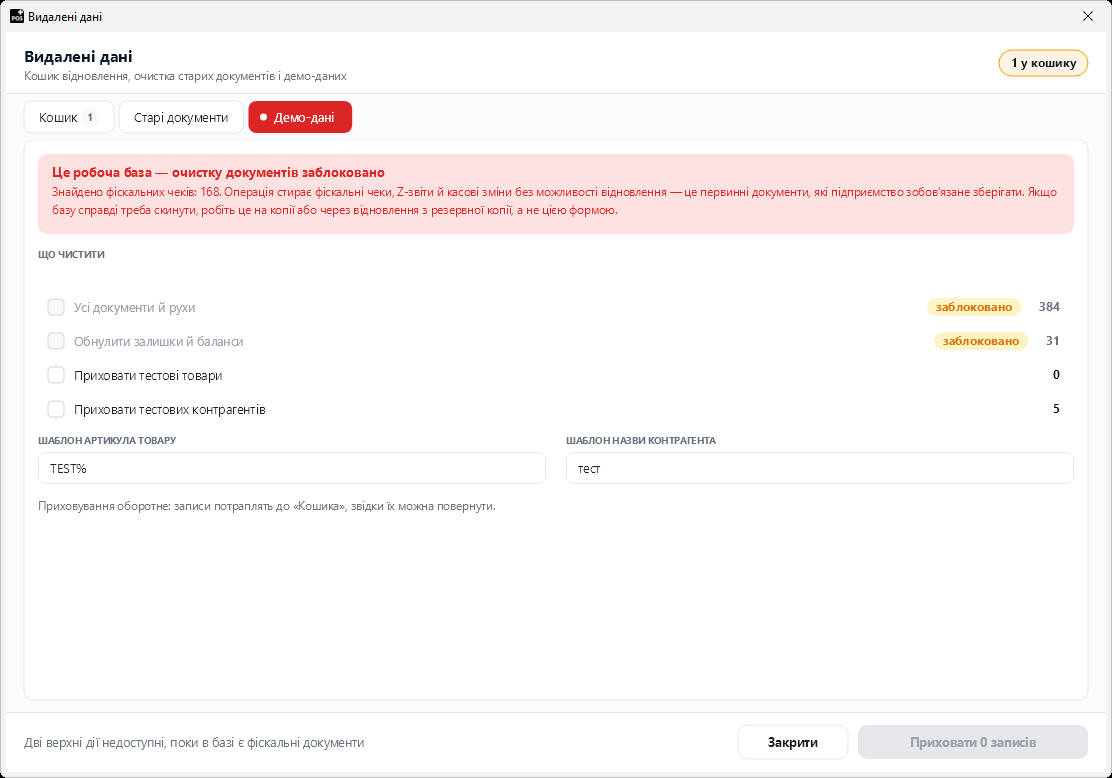Image resolution: width=1112 pixels, height=778 pixels.
Task: Enable 'Приховати тестові товари' checkbox
Action: (56, 375)
